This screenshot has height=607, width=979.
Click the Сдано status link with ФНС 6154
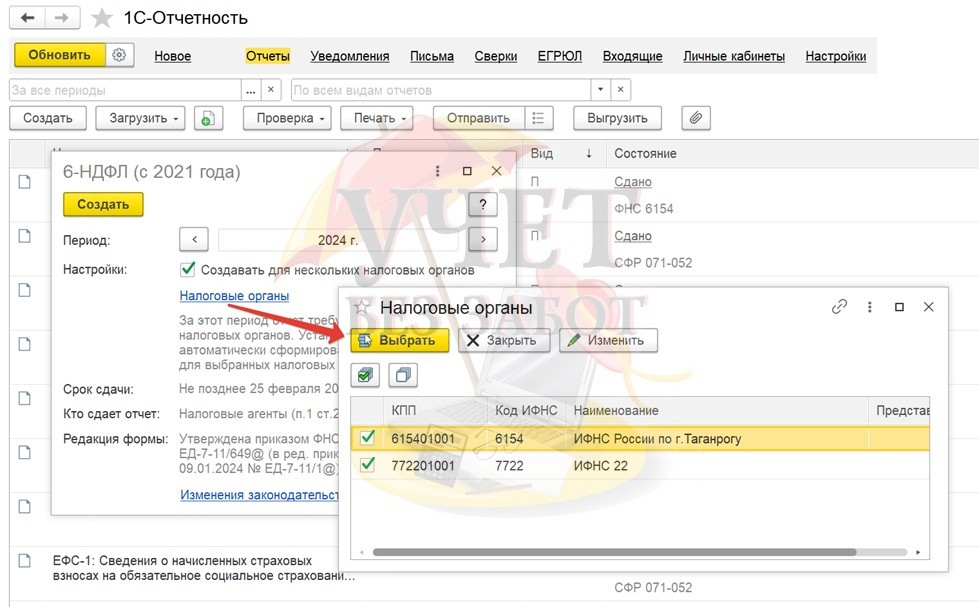[x=632, y=182]
